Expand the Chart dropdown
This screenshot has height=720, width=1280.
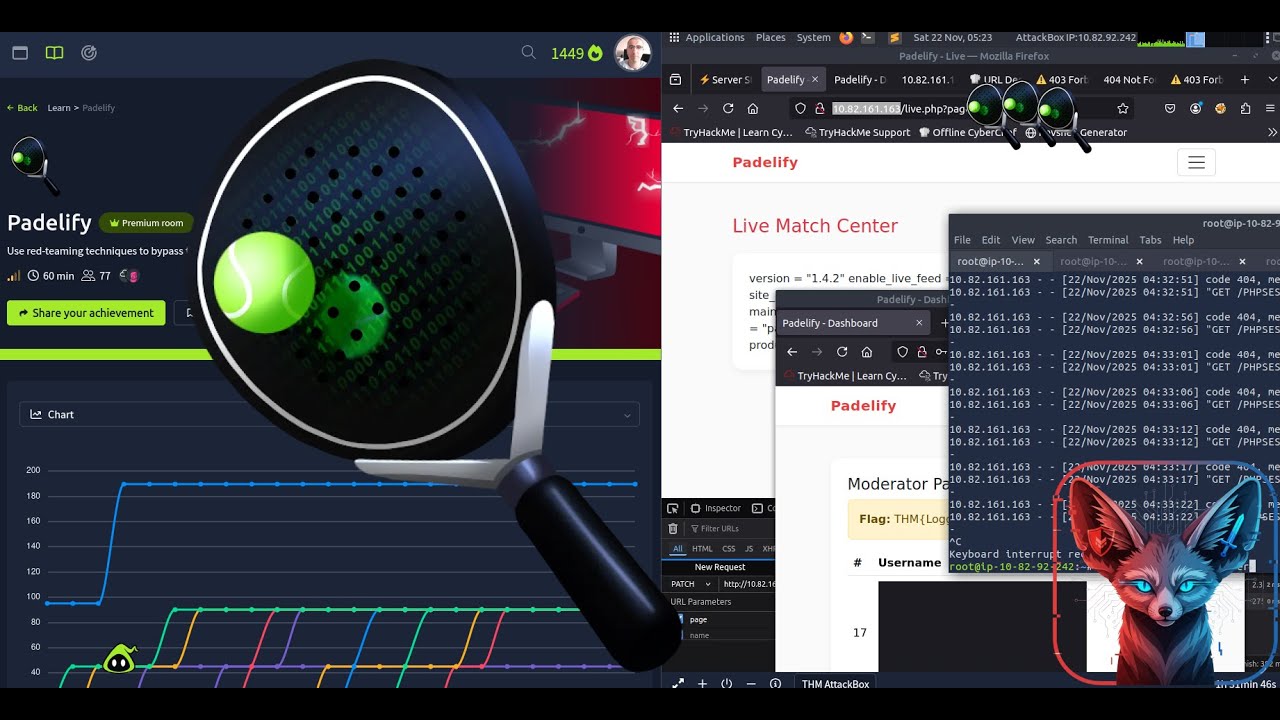329,414
